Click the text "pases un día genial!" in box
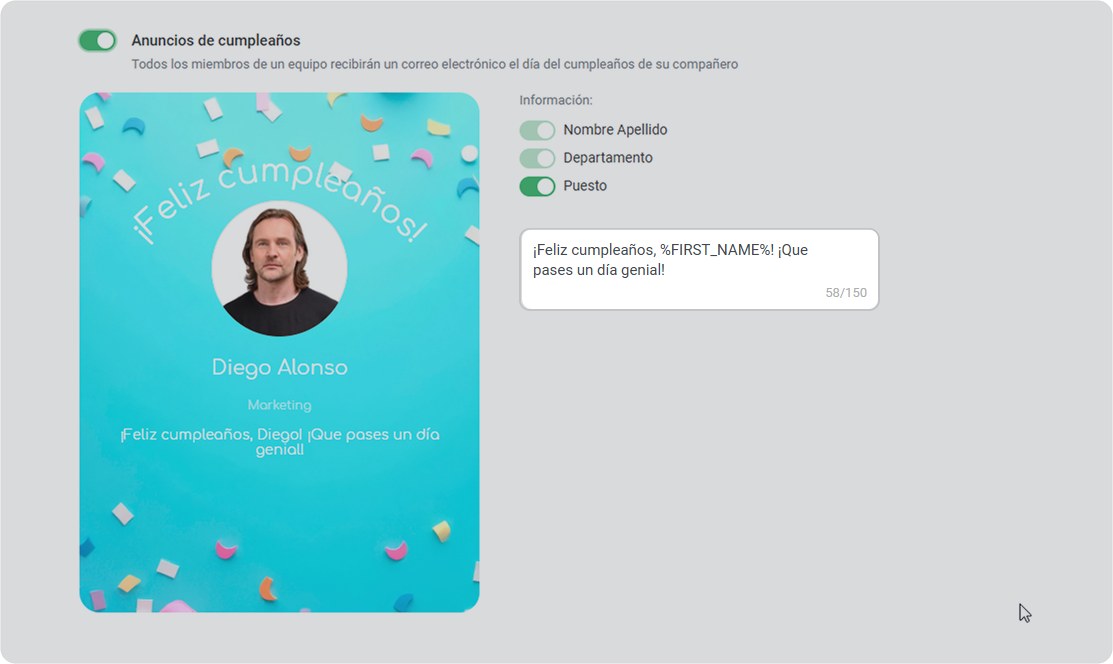The height and width of the screenshot is (664, 1113). 599,270
